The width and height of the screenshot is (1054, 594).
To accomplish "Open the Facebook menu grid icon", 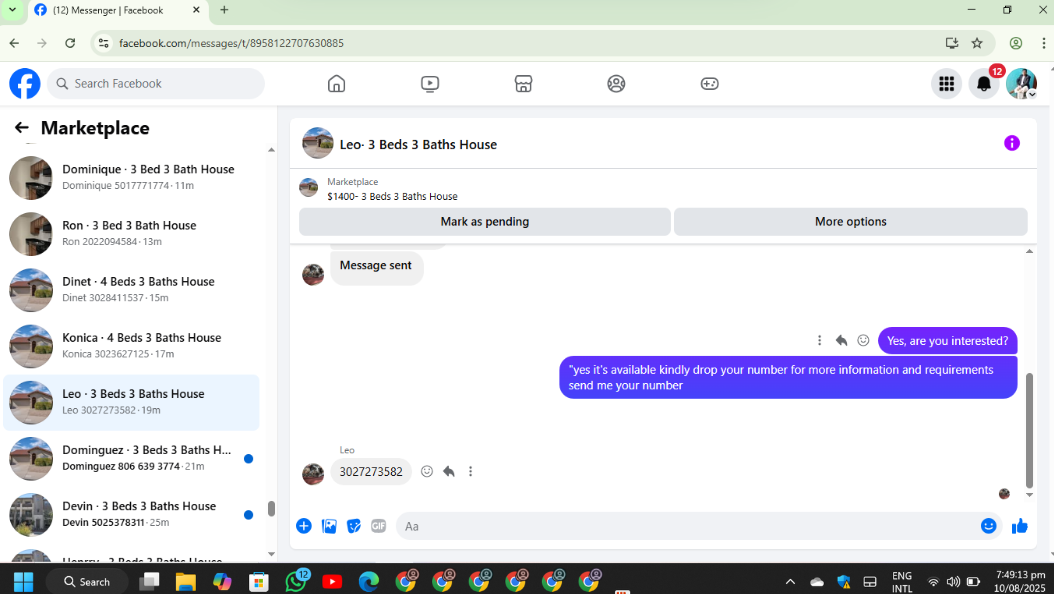I will (946, 84).
